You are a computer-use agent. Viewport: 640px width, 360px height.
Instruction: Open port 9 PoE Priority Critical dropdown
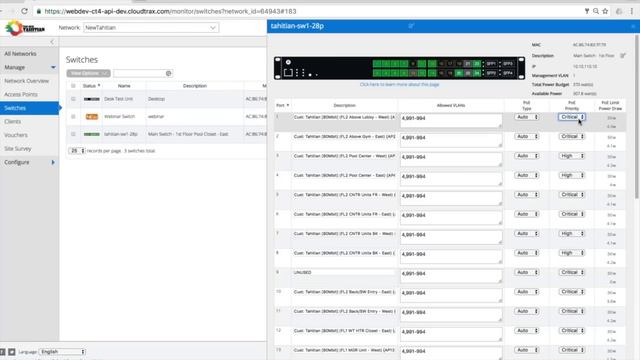pos(571,272)
